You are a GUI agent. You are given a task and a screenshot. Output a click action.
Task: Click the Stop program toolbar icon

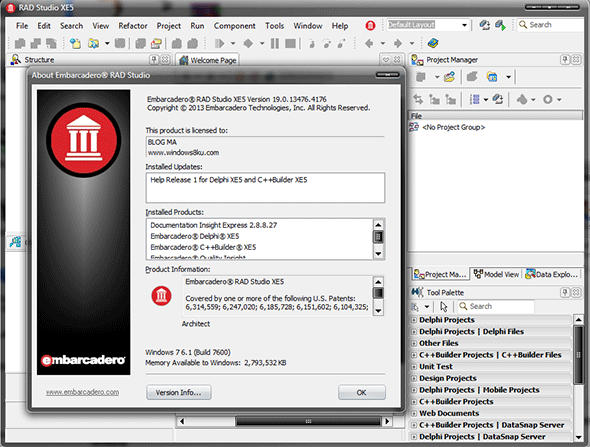[x=290, y=44]
